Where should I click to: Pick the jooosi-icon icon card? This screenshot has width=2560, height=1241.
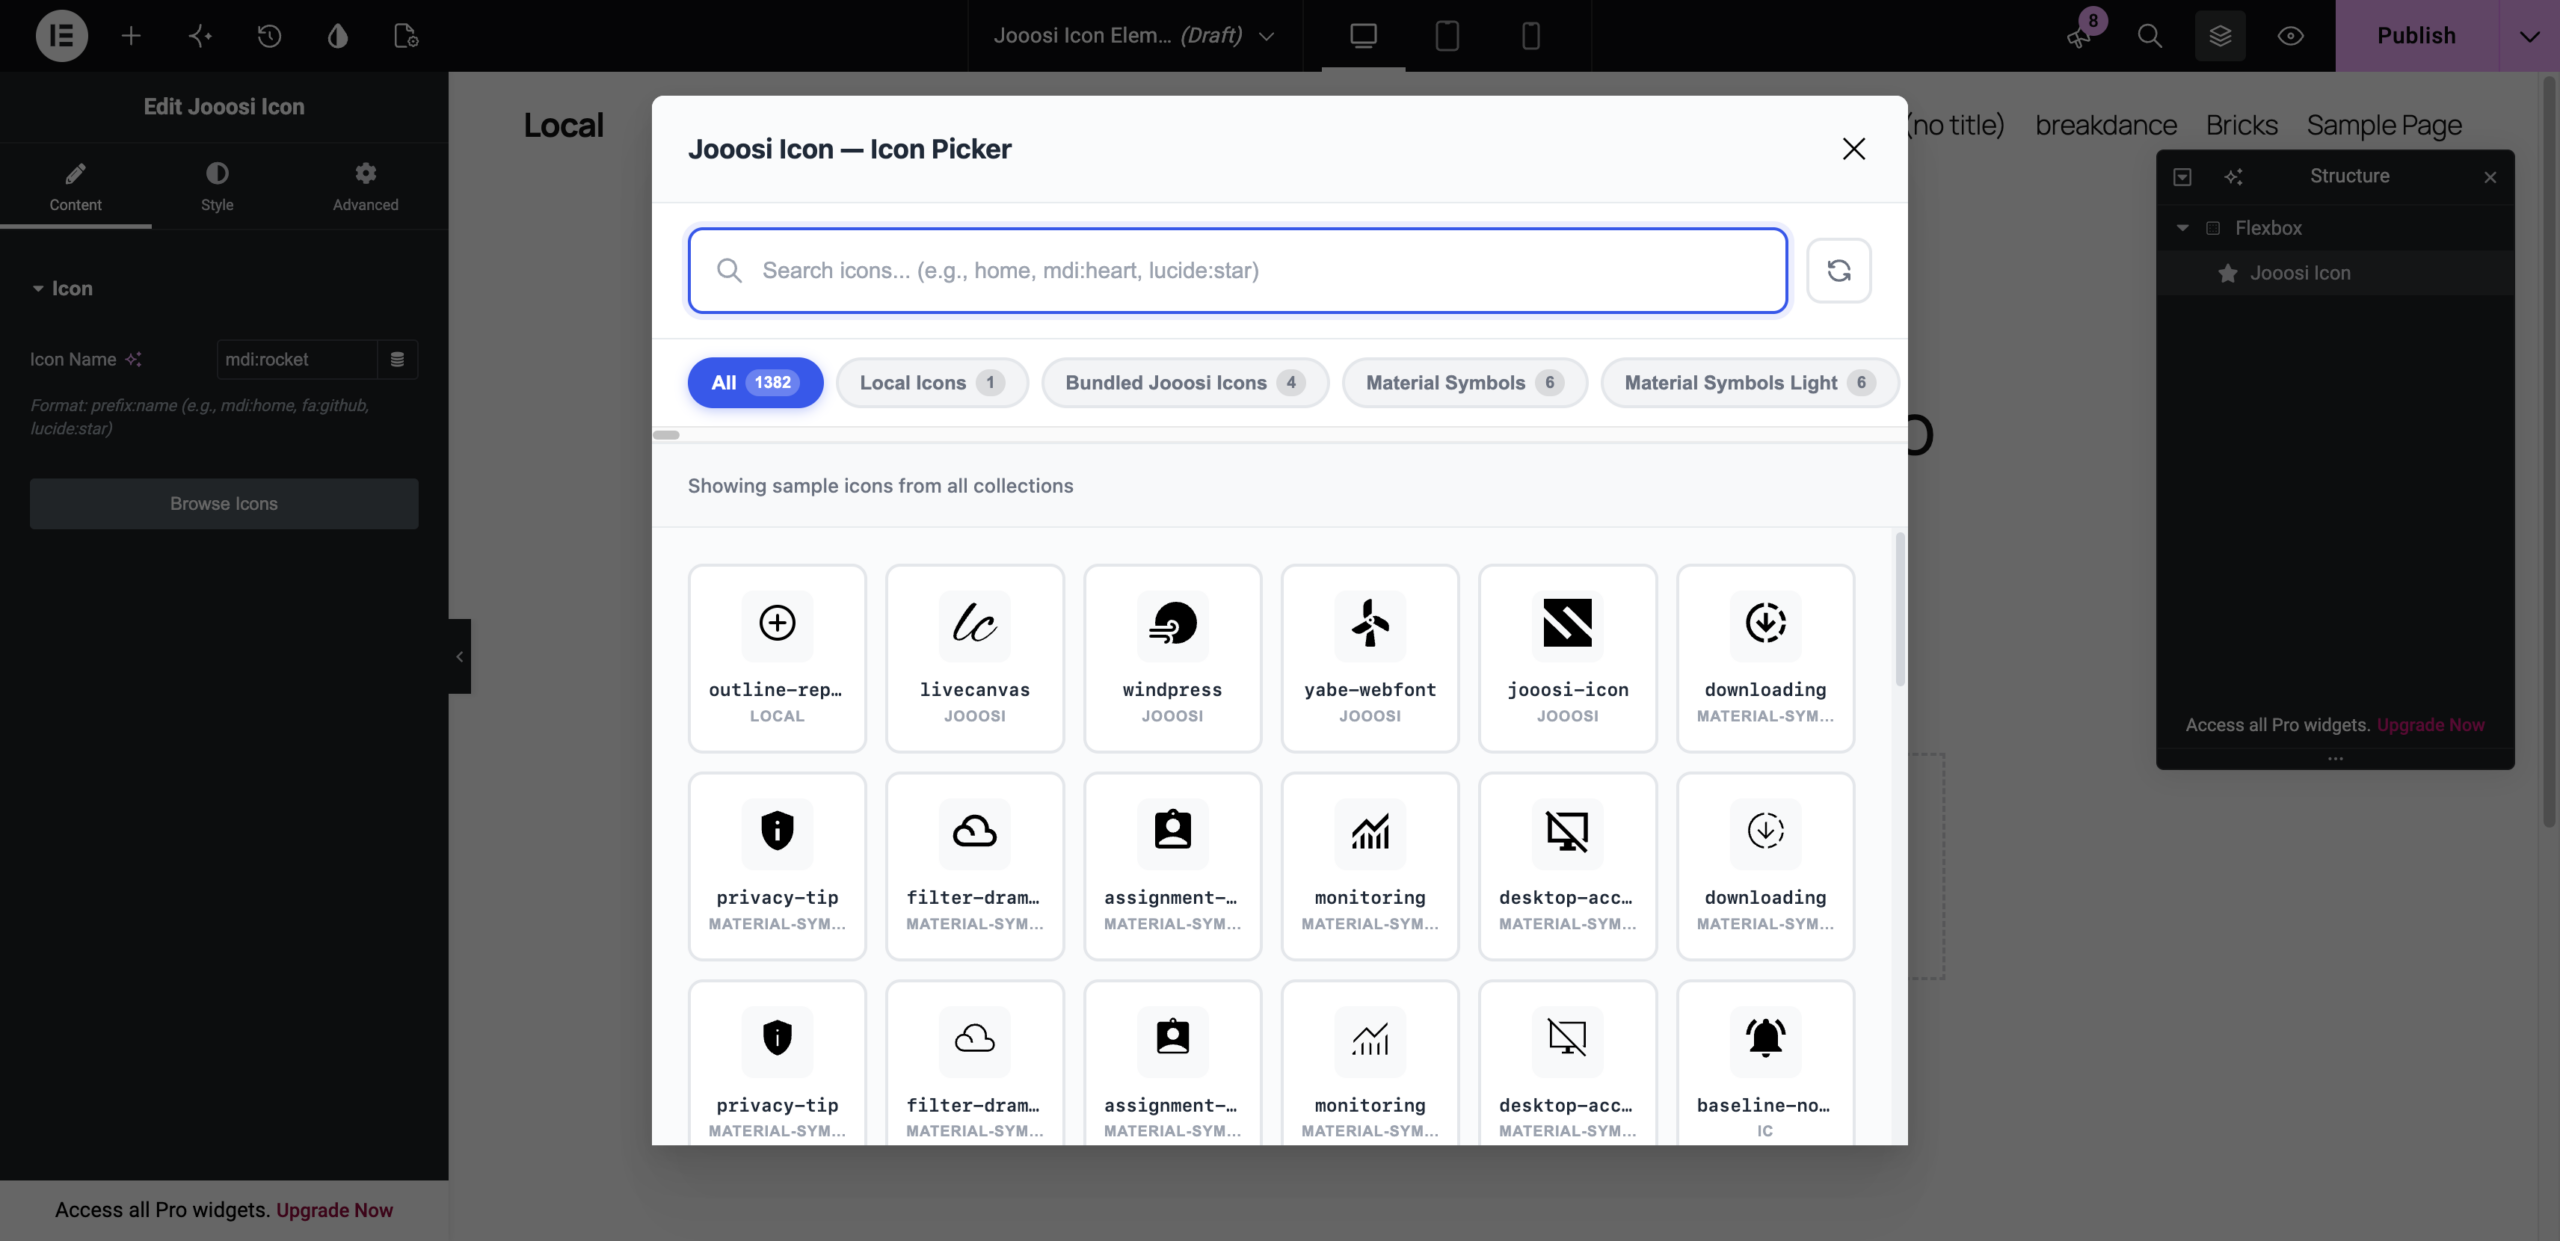(x=1567, y=658)
